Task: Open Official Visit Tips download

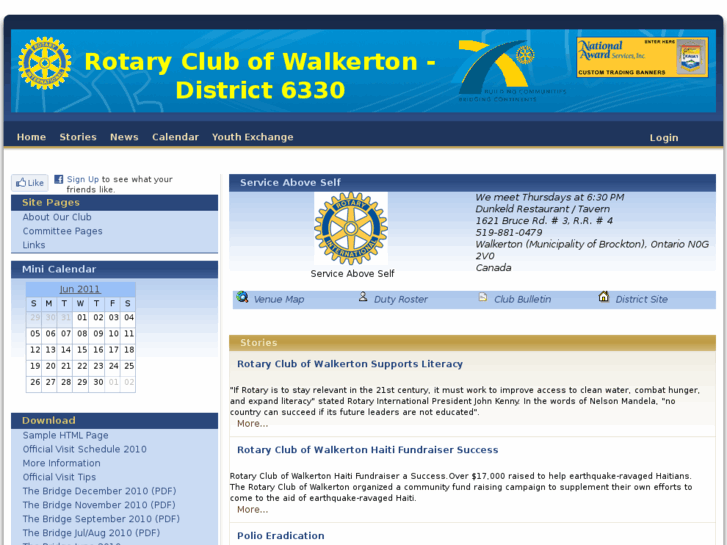Action: (59, 477)
